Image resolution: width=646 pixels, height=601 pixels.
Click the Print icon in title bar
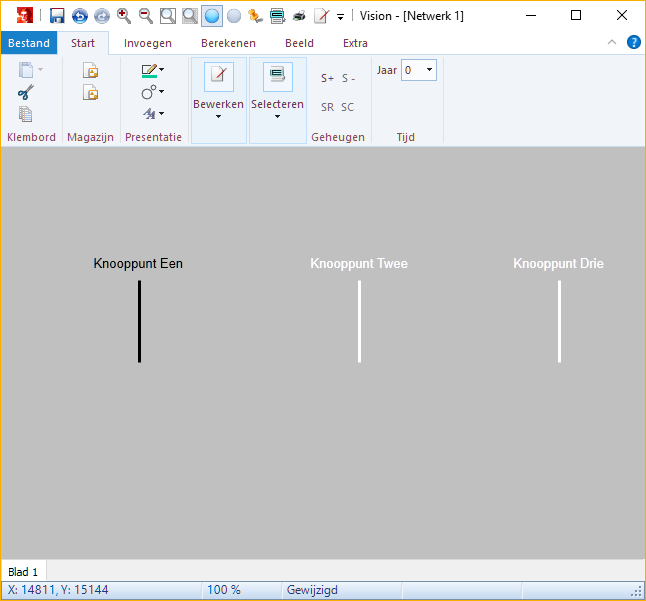click(x=299, y=16)
